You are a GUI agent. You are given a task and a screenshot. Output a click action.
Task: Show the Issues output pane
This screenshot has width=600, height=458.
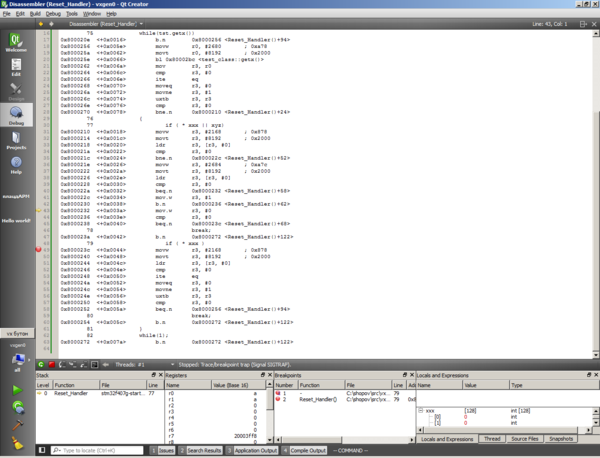pyautogui.click(x=162, y=450)
